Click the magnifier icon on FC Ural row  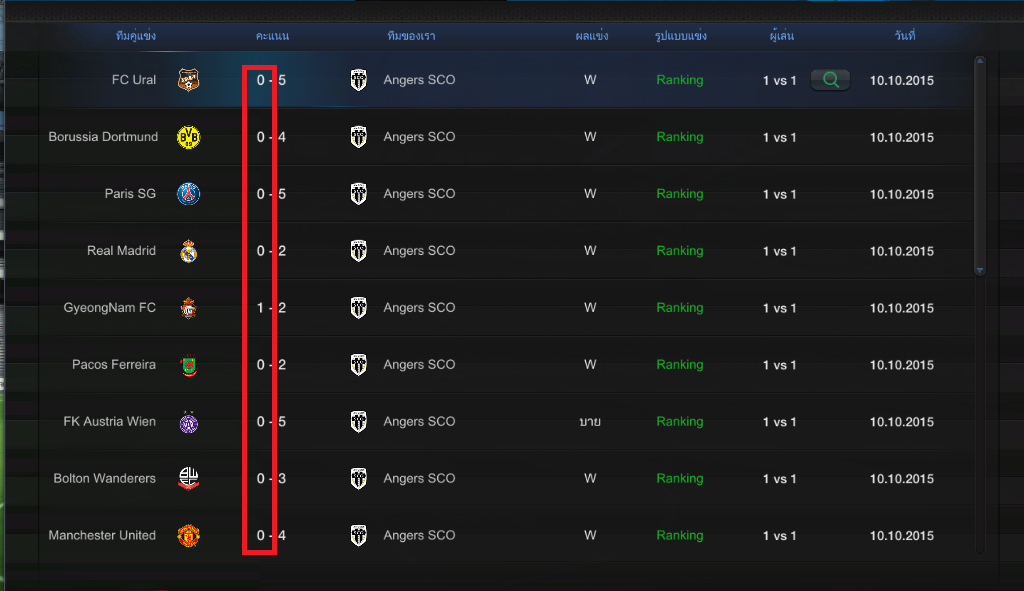click(x=830, y=80)
